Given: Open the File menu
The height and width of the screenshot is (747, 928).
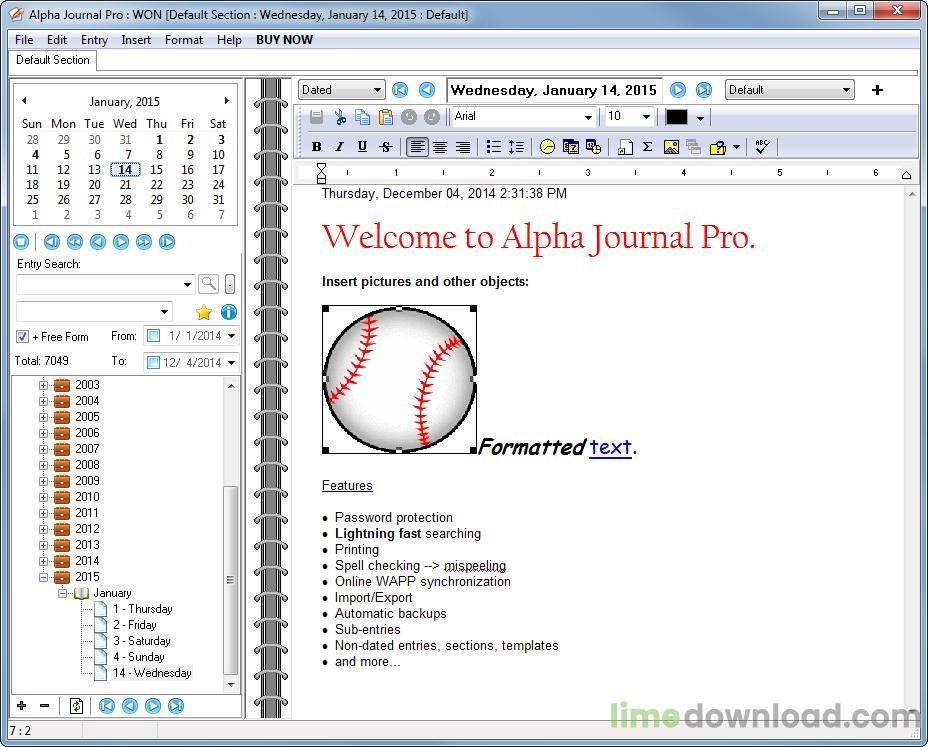Looking at the screenshot, I should (24, 40).
